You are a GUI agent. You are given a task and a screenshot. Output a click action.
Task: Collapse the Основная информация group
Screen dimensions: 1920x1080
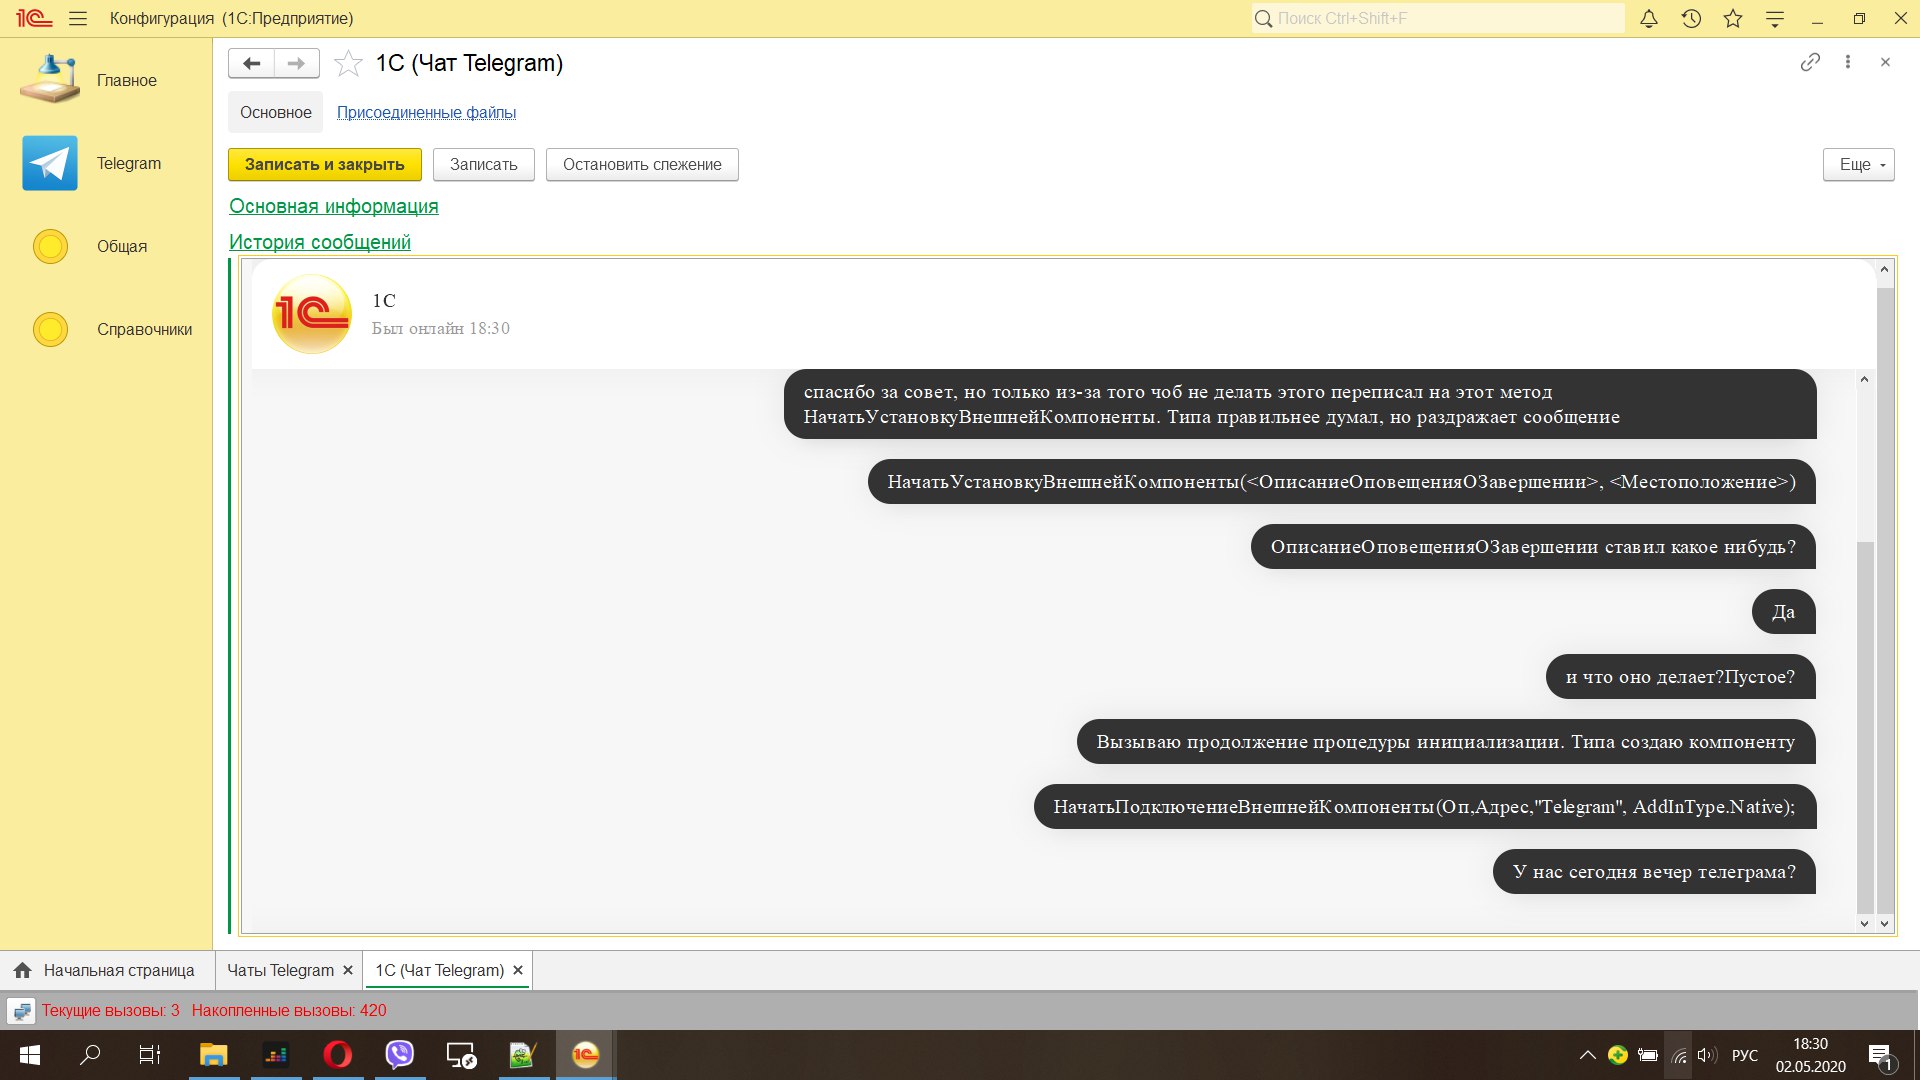[334, 206]
